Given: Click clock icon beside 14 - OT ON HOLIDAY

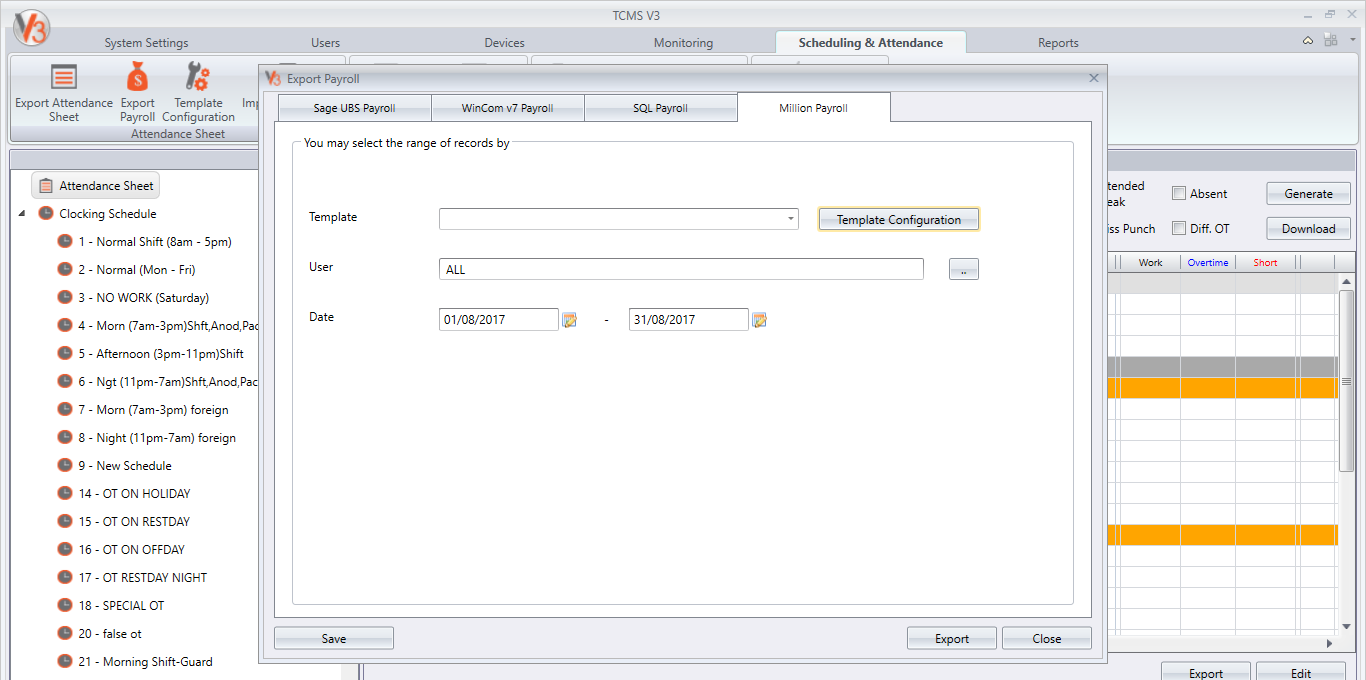Looking at the screenshot, I should point(65,494).
